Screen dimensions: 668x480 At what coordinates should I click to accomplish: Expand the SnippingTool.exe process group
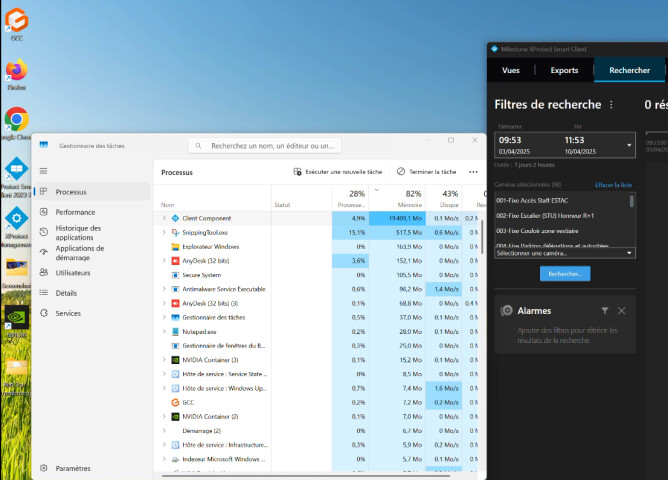[164, 232]
